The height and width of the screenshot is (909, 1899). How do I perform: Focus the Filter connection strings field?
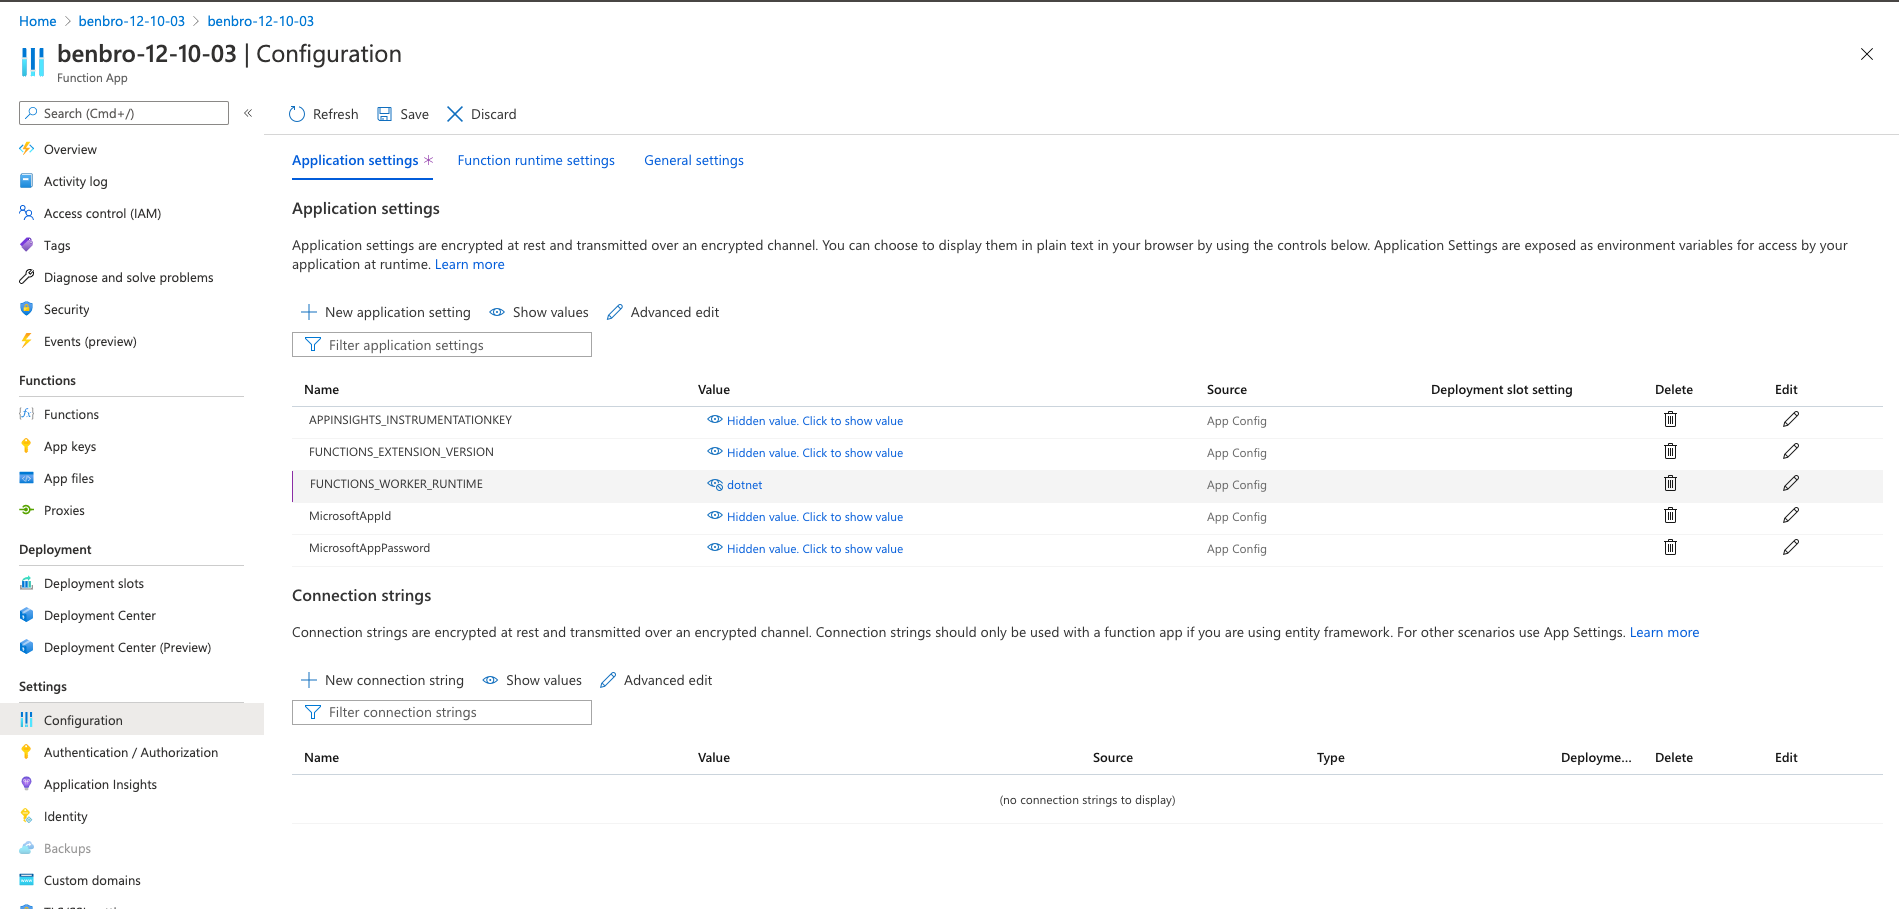pyautogui.click(x=442, y=713)
